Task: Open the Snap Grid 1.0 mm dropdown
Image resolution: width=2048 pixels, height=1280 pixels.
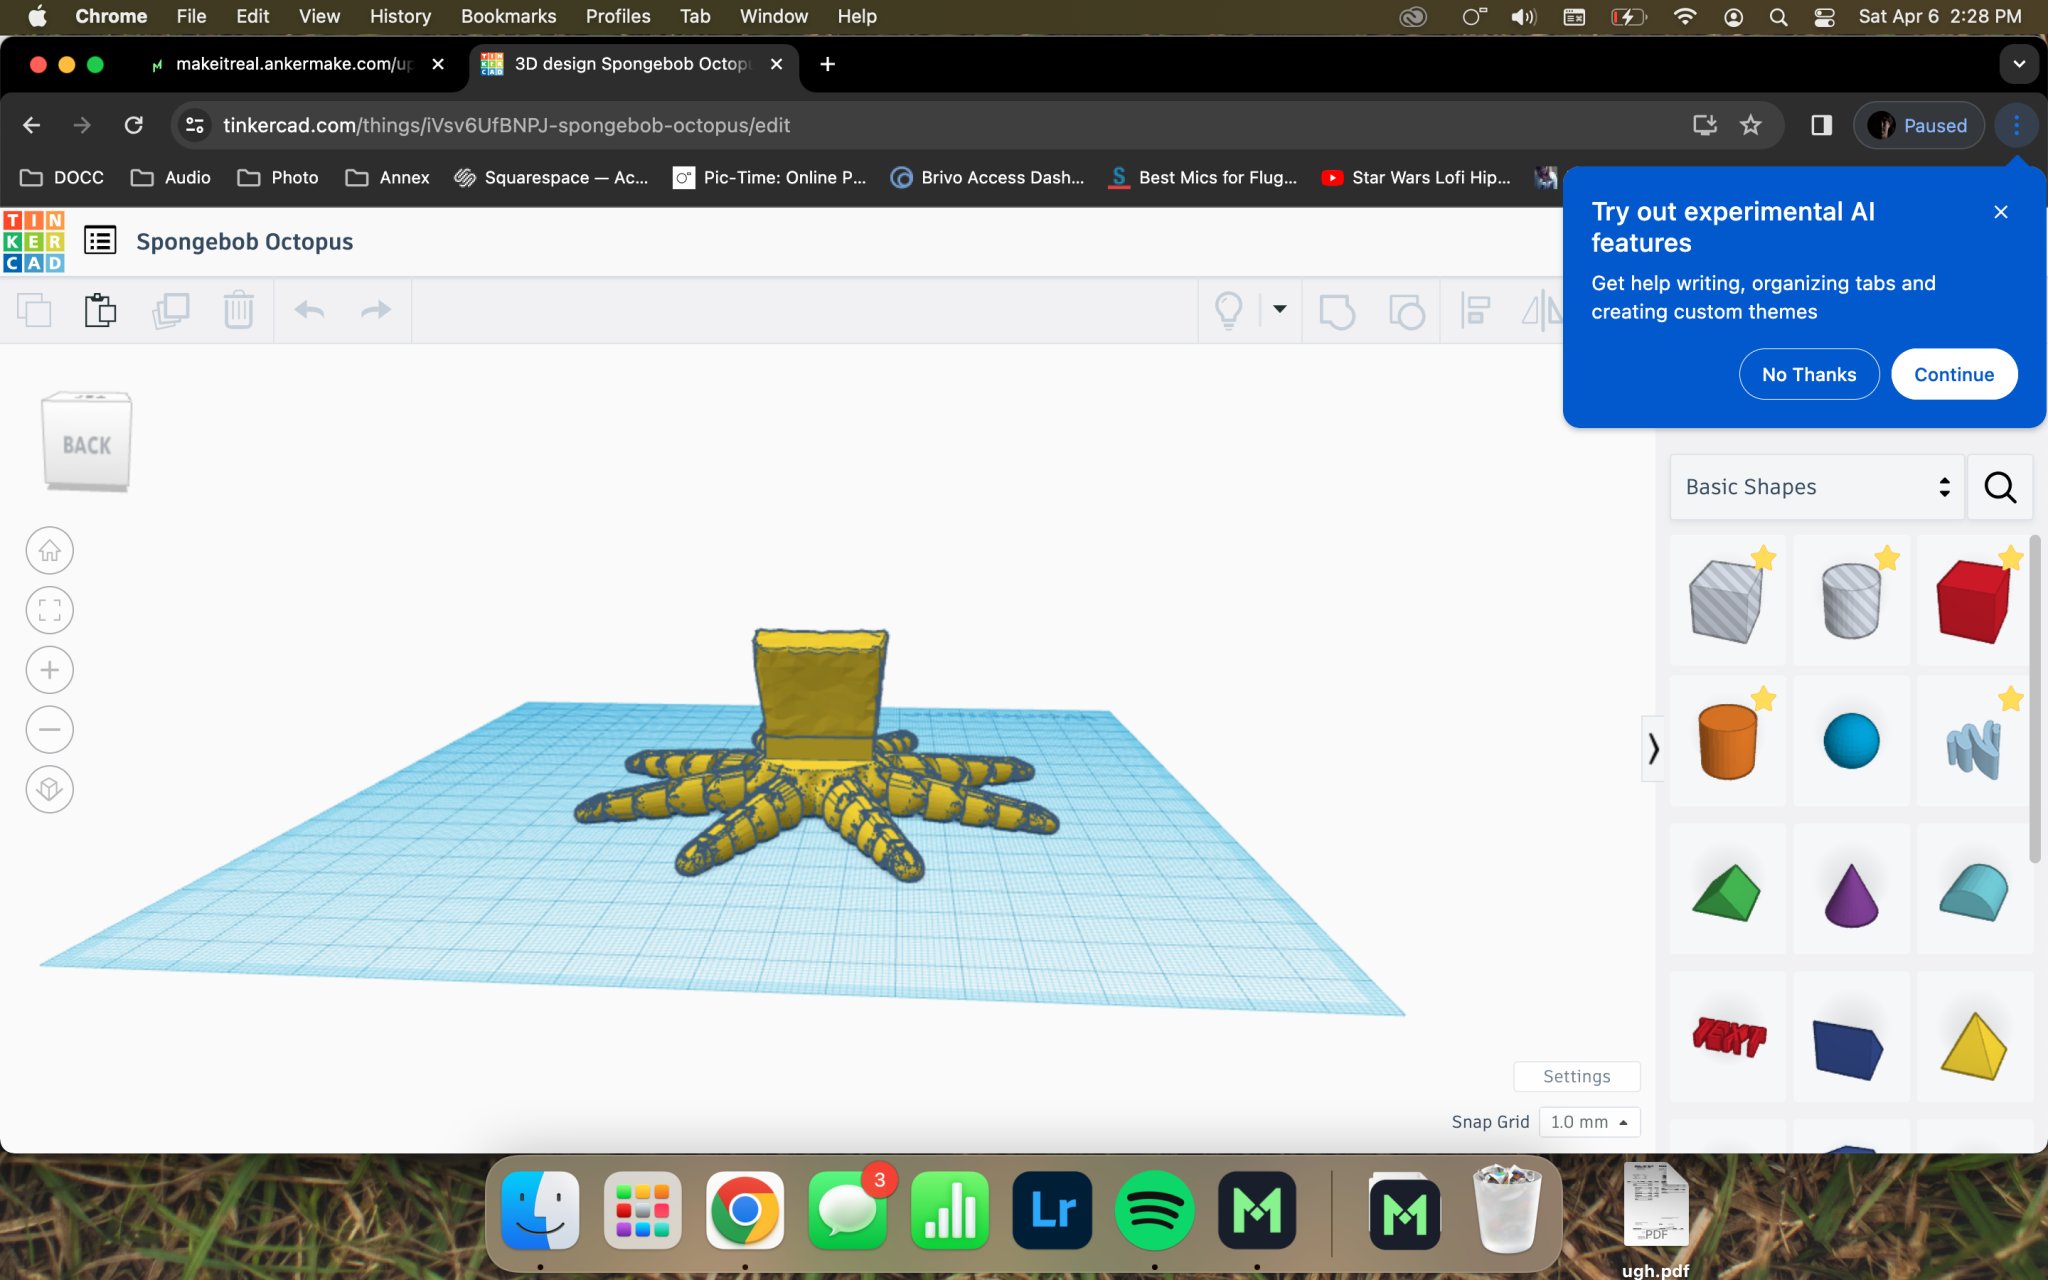Action: coord(1589,1122)
